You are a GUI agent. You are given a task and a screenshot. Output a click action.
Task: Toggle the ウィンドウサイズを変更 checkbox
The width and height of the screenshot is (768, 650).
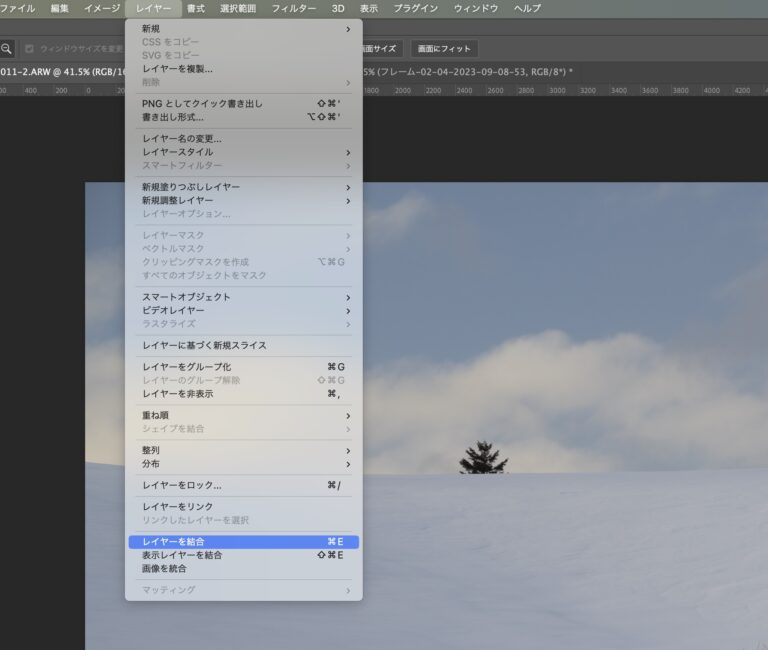(30, 48)
